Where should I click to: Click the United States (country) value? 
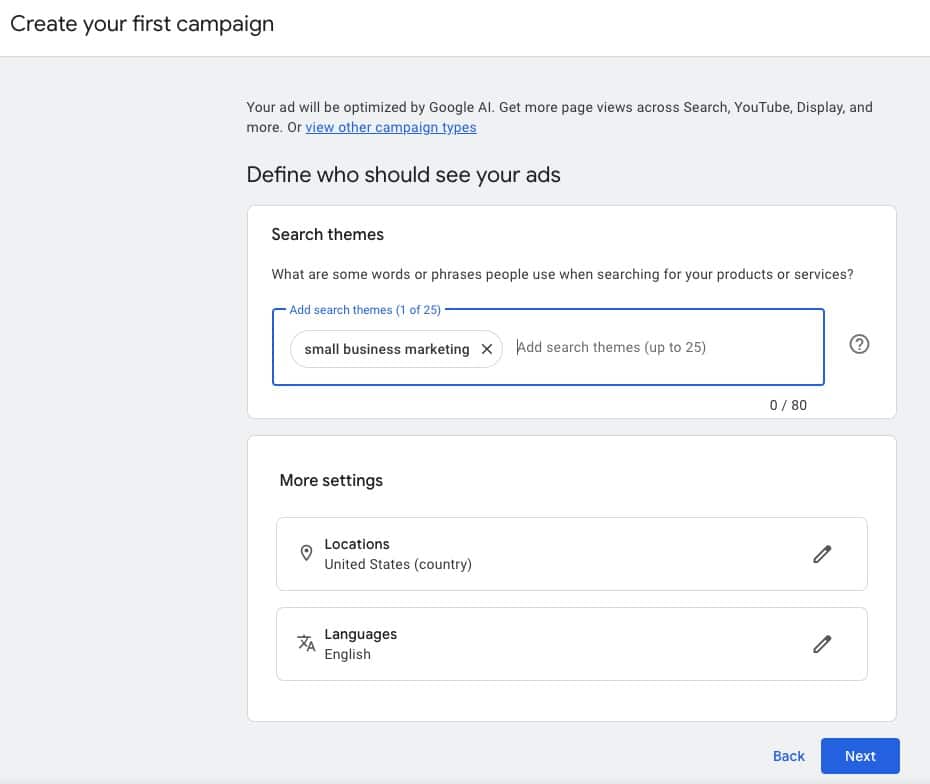click(x=398, y=564)
